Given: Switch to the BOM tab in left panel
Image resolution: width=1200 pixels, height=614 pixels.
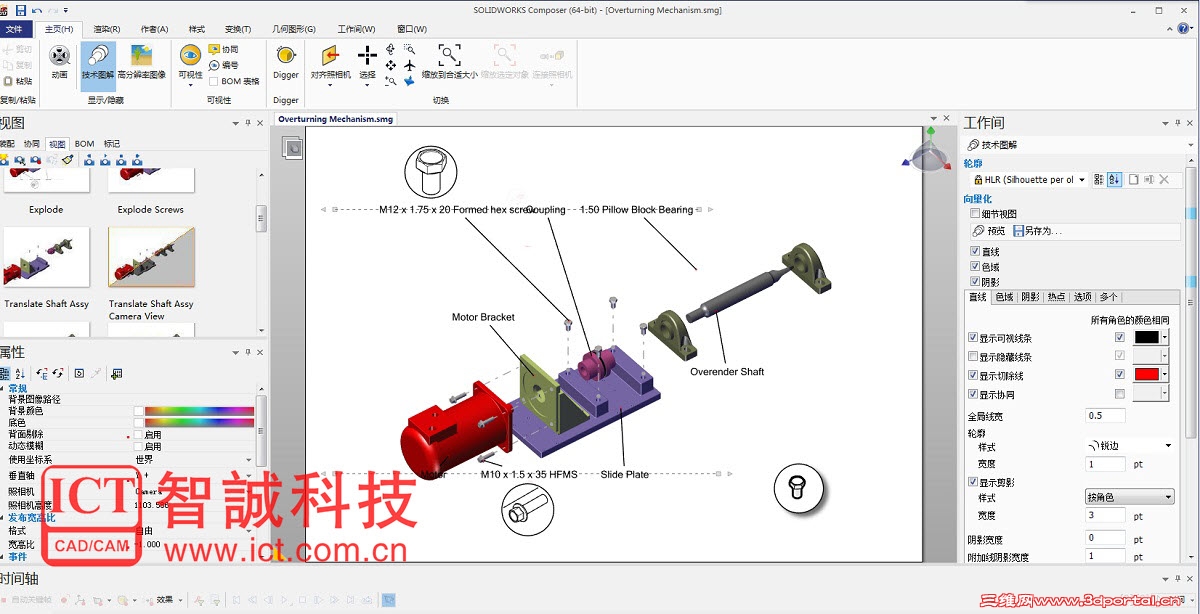Looking at the screenshot, I should pyautogui.click(x=84, y=144).
